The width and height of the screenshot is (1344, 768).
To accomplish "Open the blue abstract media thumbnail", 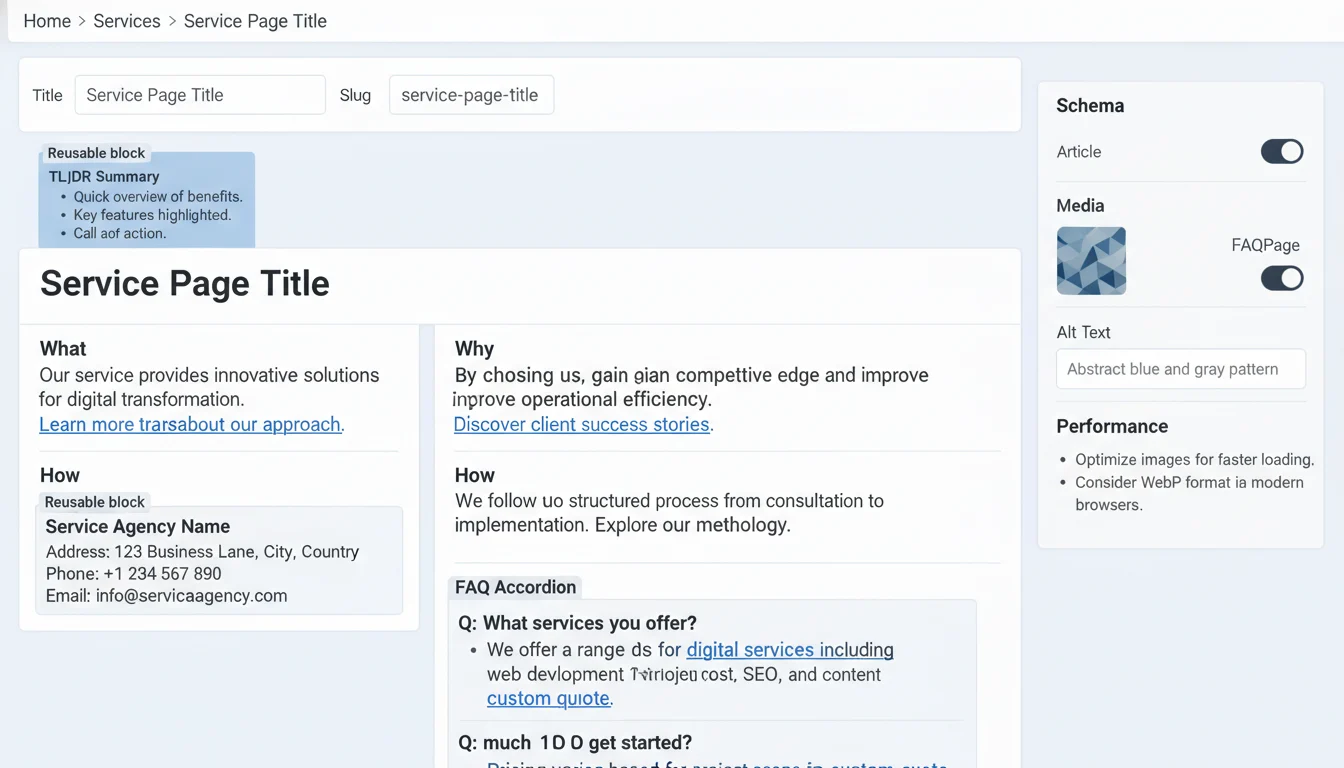I will pos(1091,261).
